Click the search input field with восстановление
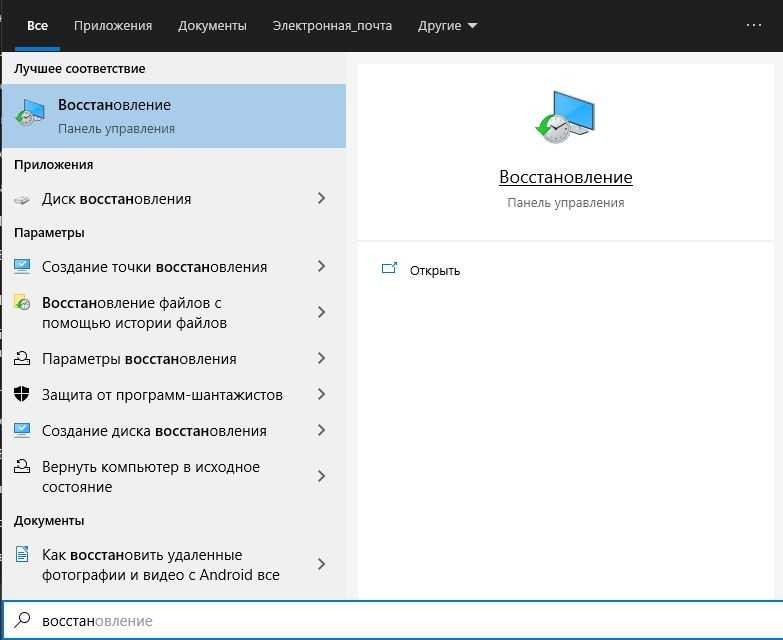The height and width of the screenshot is (640, 783). [392, 621]
